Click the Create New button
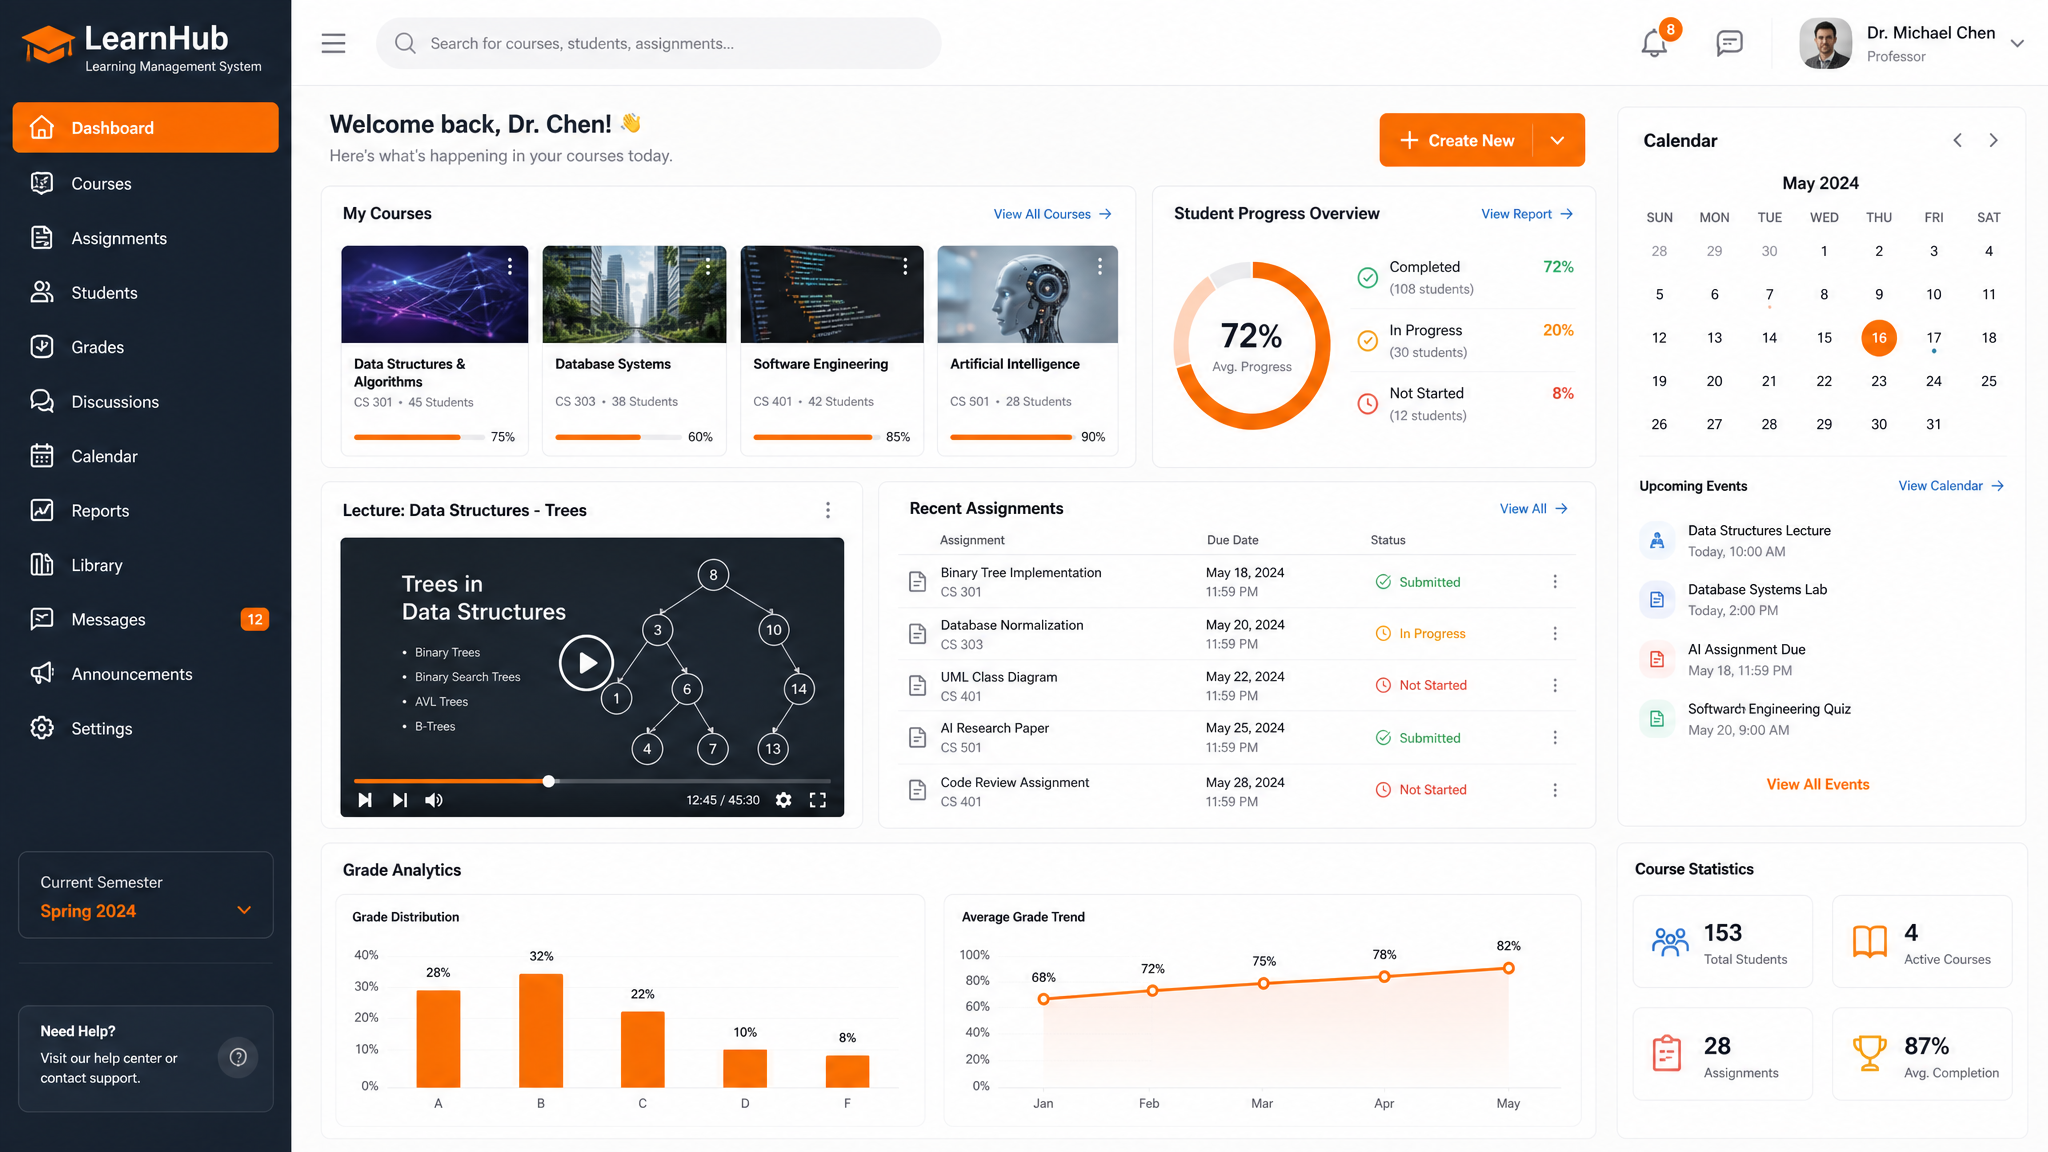 (1457, 140)
